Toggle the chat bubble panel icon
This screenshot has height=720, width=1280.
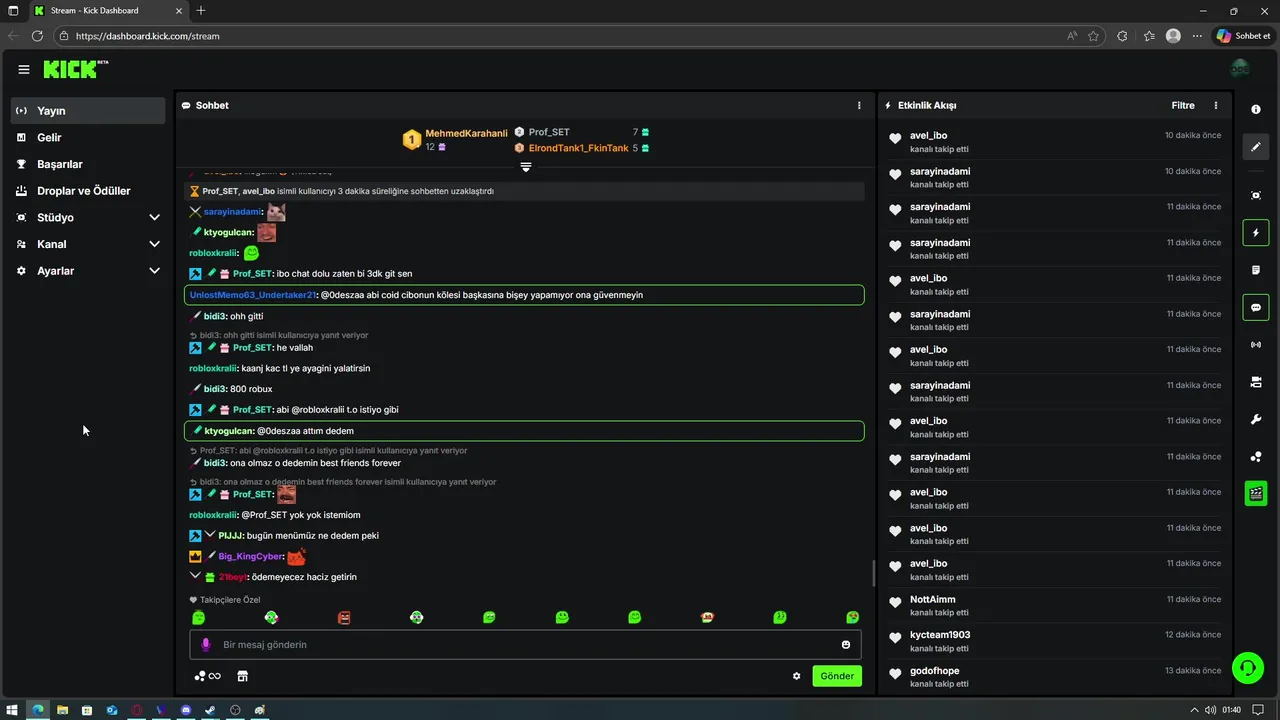(1256, 307)
